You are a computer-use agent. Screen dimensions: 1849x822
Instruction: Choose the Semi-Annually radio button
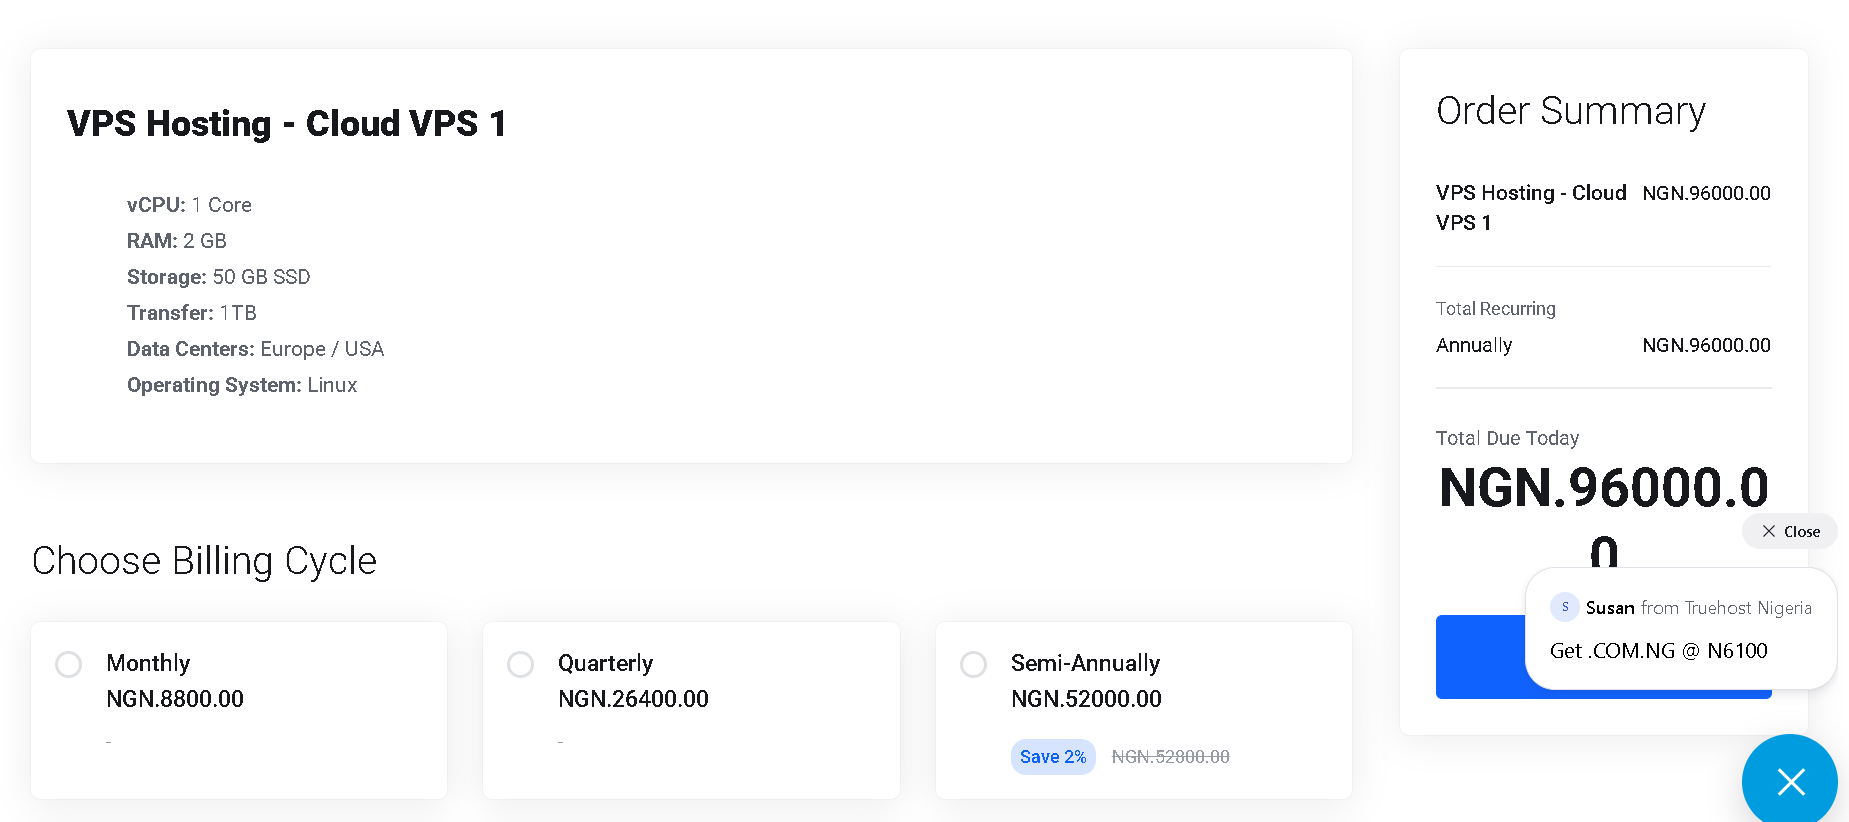(974, 664)
